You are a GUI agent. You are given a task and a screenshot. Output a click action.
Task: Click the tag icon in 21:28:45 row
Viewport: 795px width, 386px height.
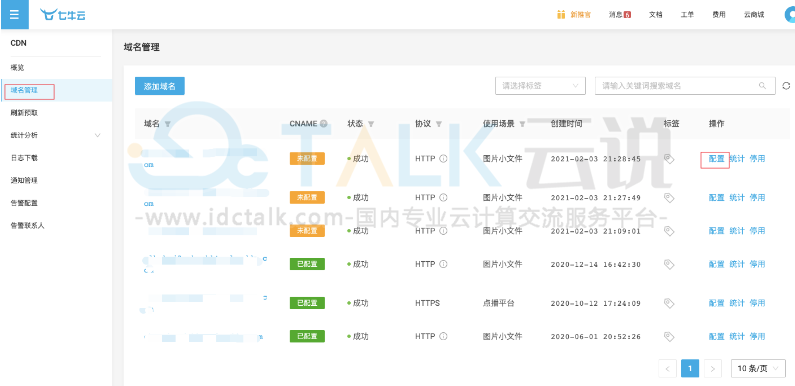(669, 159)
